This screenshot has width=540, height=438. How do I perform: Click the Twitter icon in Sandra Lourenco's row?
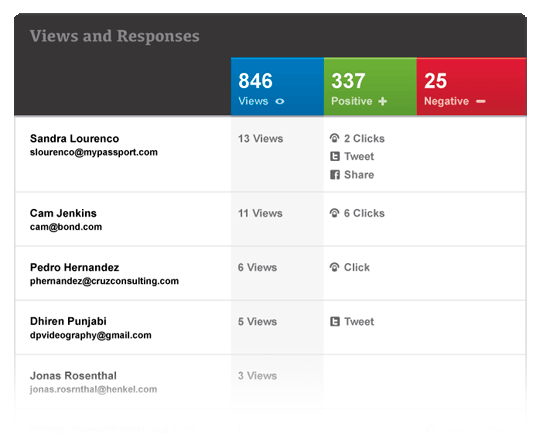335,156
